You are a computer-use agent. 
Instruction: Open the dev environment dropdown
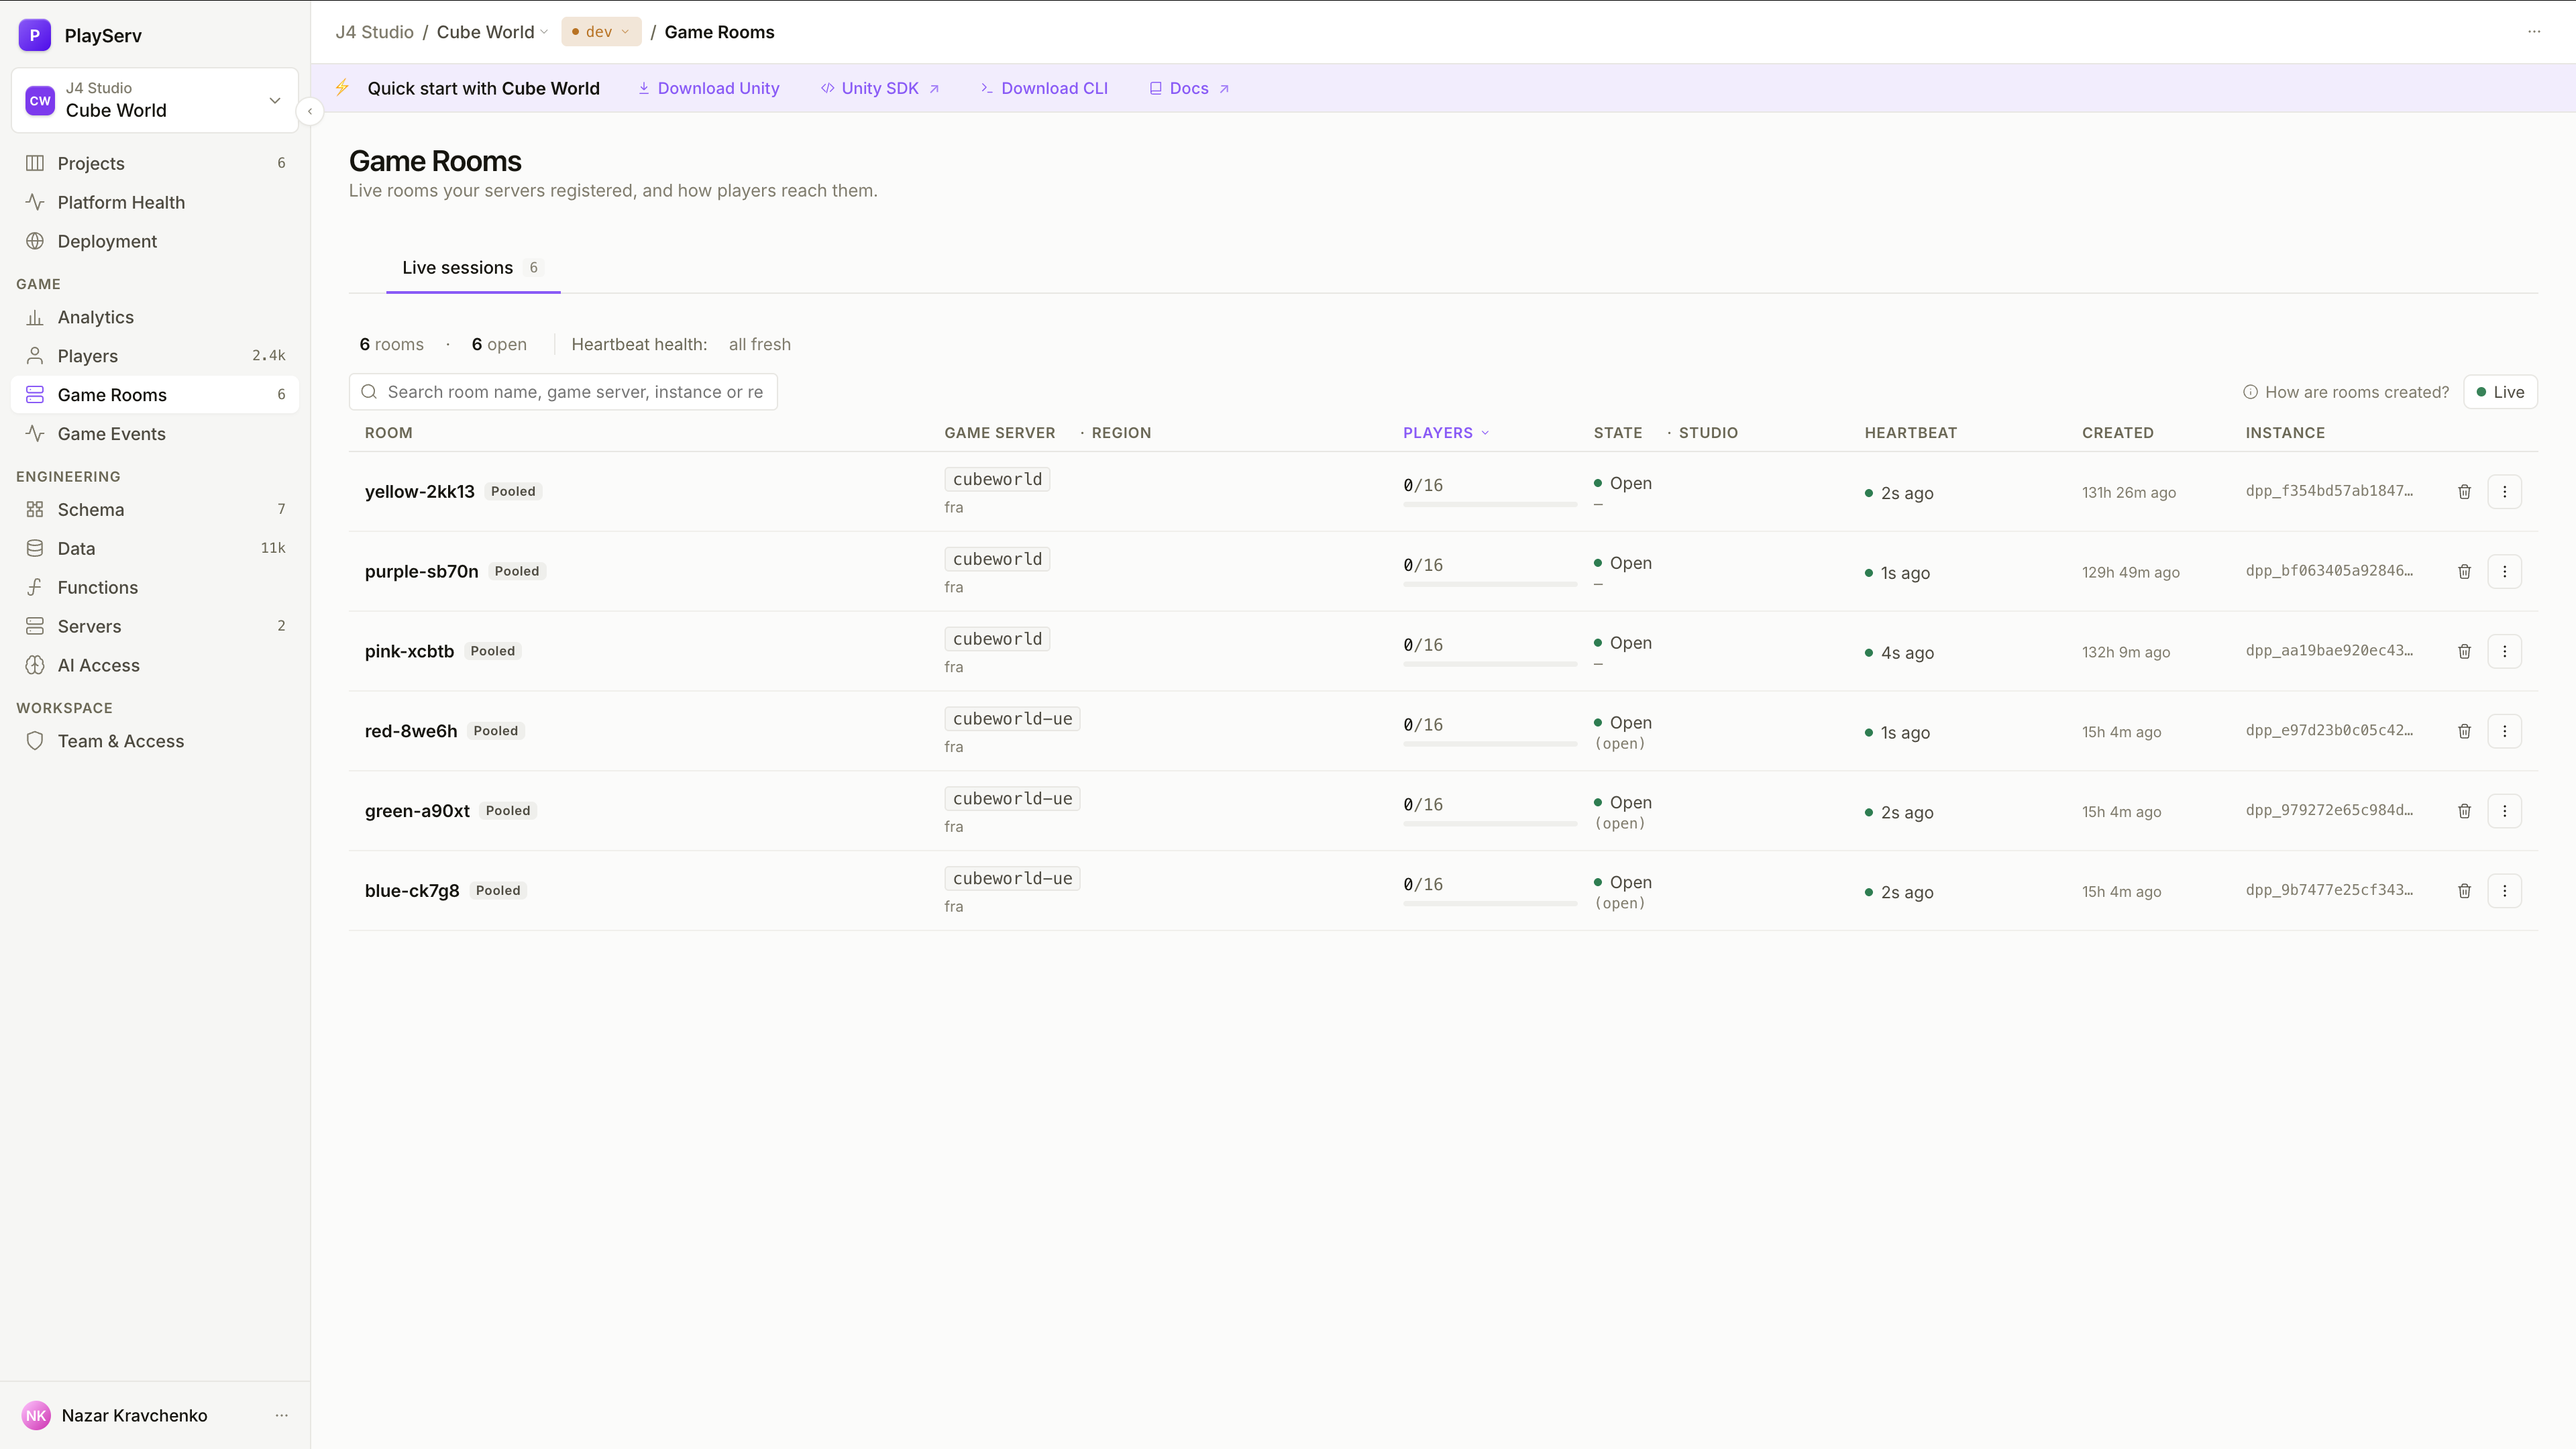pyautogui.click(x=600, y=32)
